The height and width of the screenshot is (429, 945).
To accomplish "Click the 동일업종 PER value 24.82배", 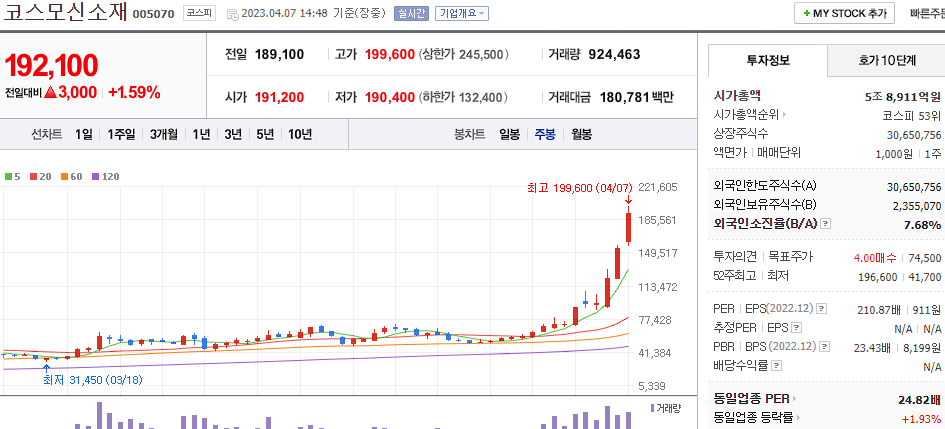I will [x=919, y=399].
